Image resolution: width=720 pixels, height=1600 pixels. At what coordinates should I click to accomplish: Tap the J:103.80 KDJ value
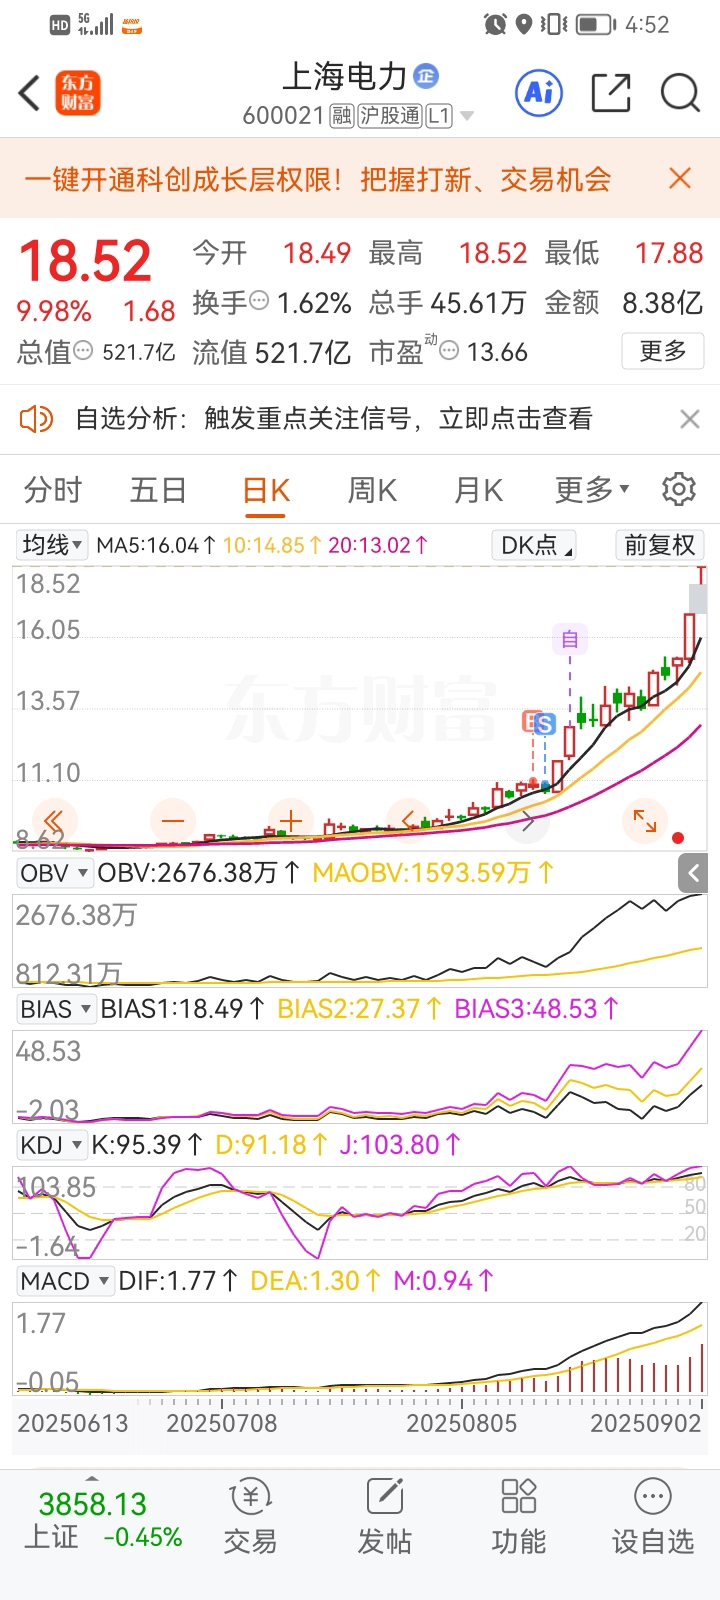point(400,1145)
